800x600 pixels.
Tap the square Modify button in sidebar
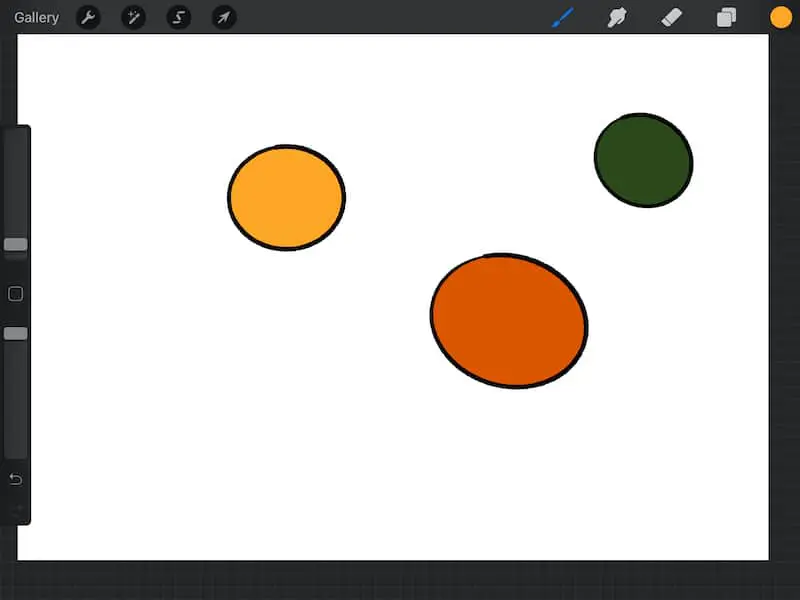tap(16, 294)
